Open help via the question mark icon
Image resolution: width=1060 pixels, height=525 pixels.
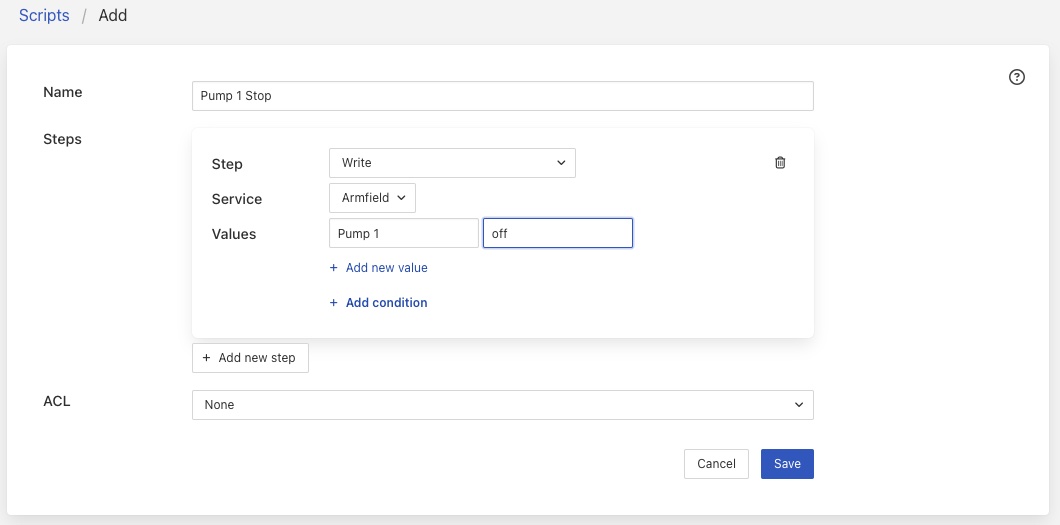click(x=1017, y=77)
